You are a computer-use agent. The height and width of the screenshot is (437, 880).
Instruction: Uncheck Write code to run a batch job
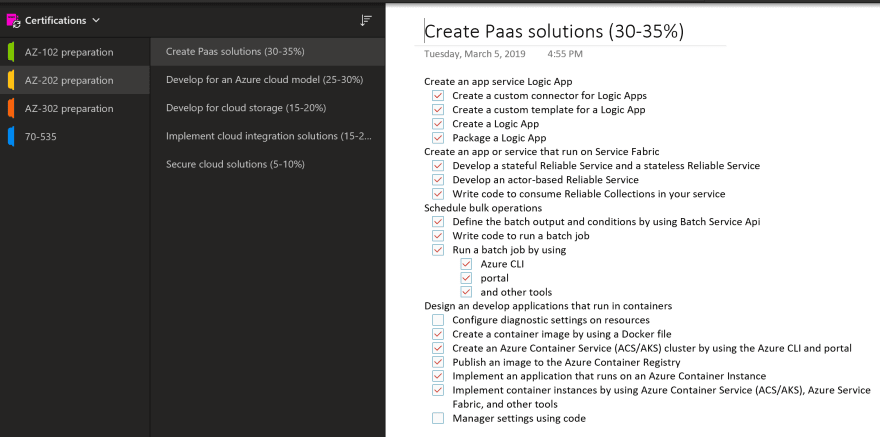438,236
